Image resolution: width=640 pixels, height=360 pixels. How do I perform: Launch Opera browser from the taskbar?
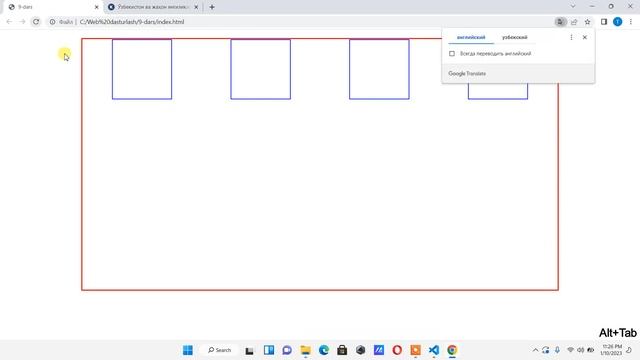[x=397, y=350]
